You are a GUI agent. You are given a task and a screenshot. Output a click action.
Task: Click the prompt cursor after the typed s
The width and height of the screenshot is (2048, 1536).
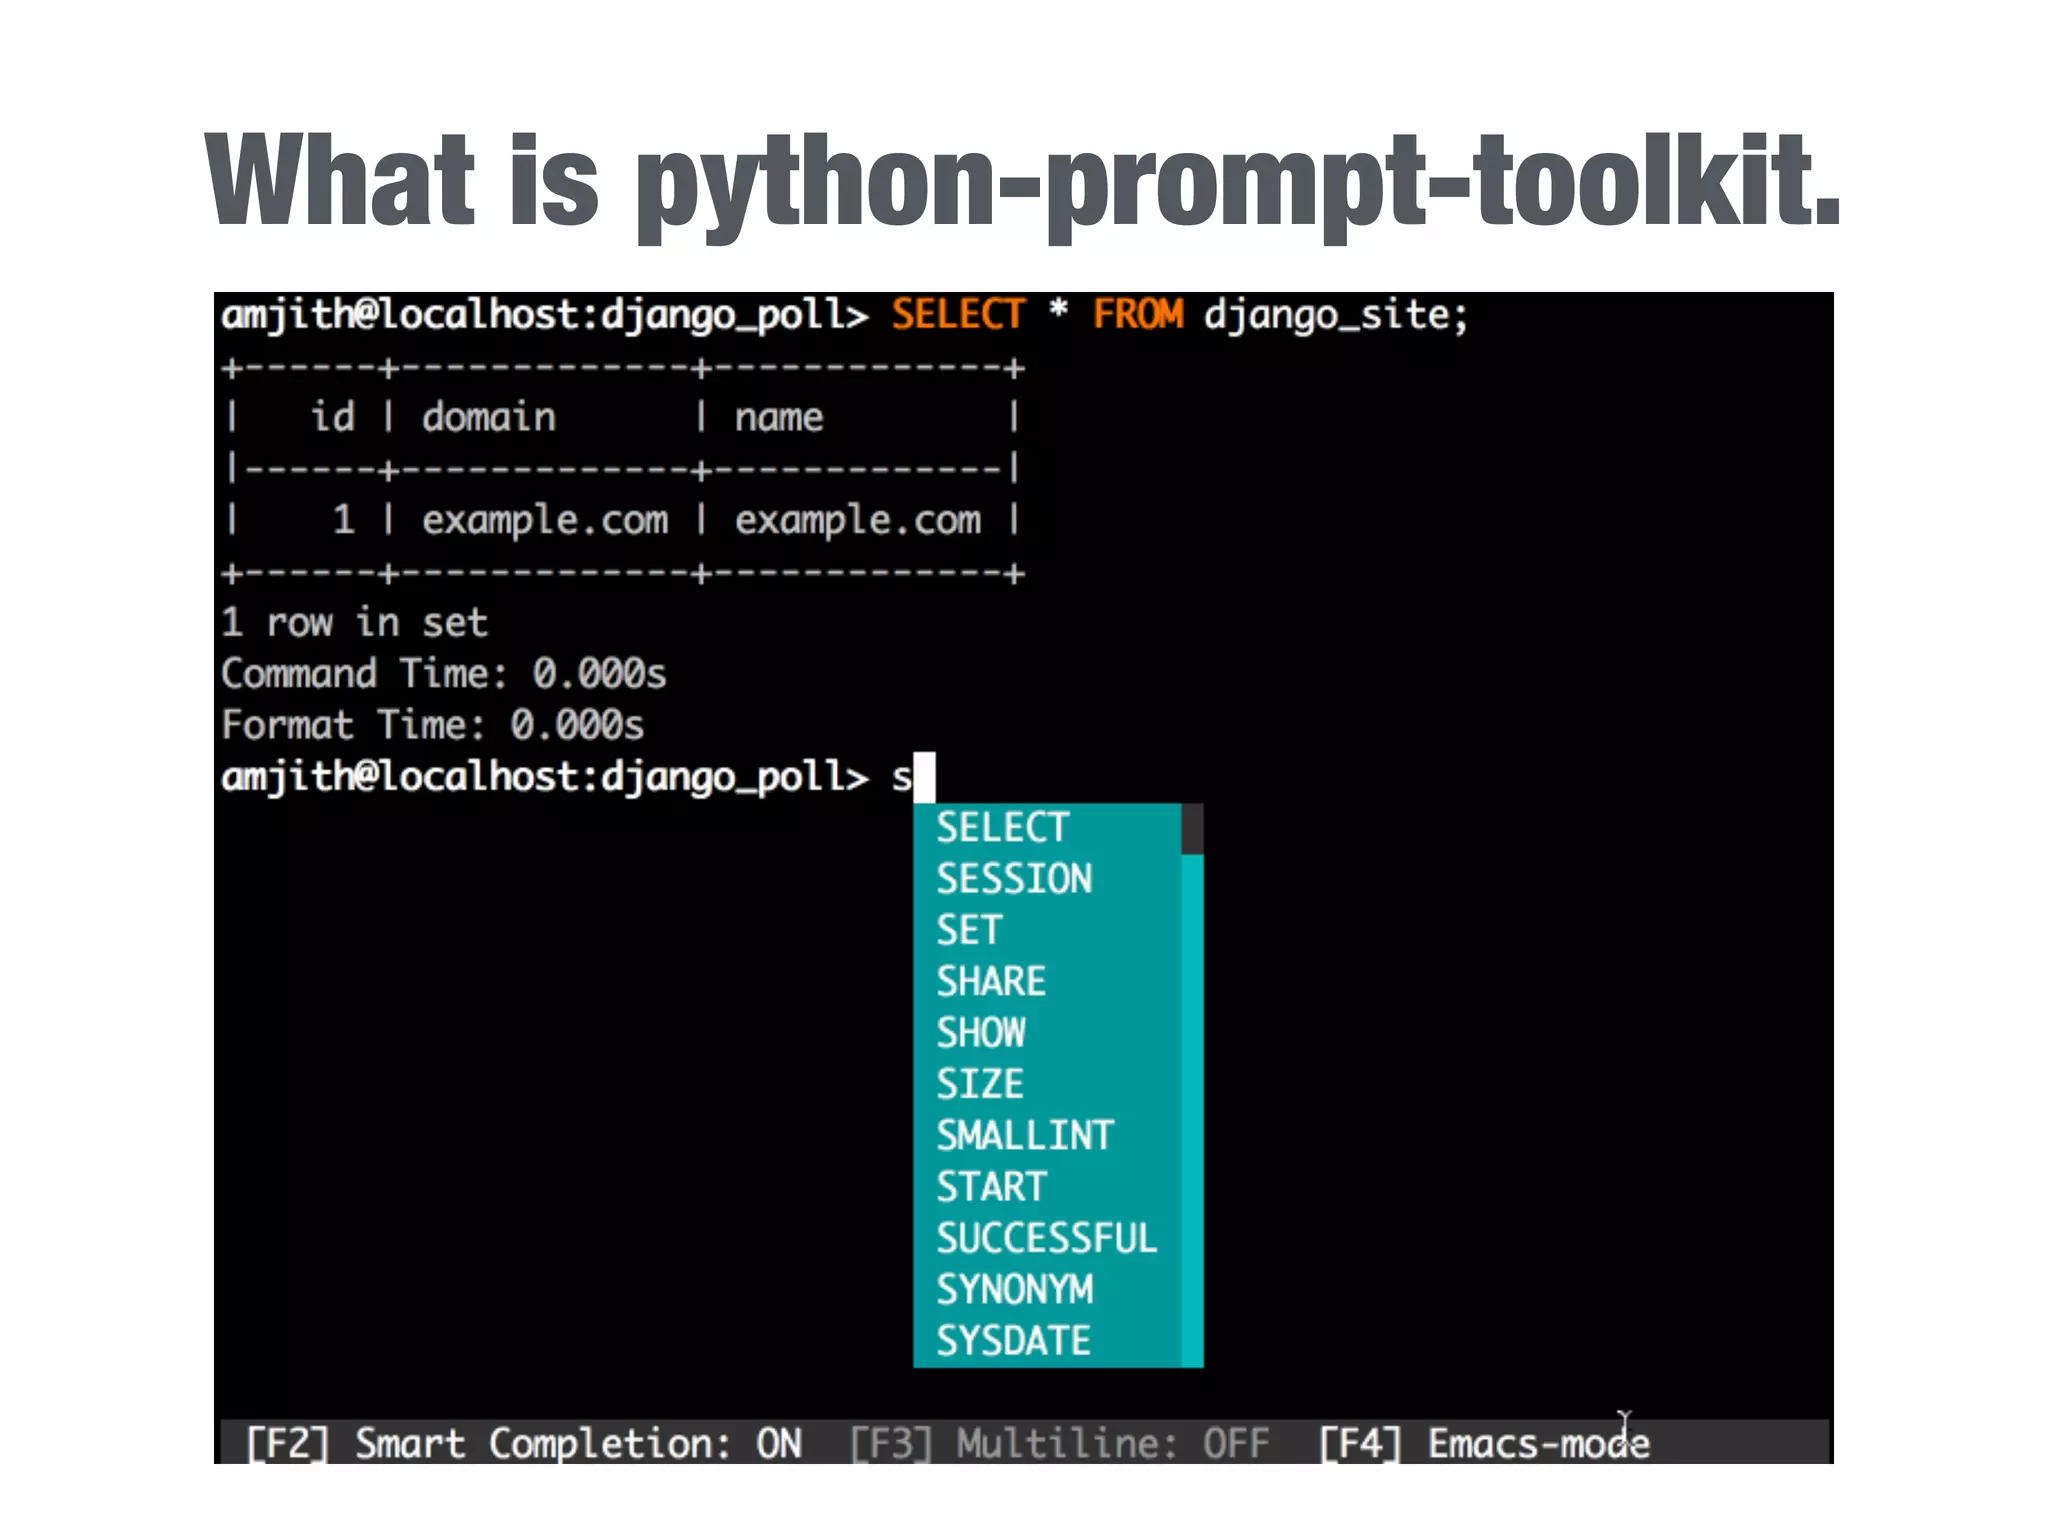click(925, 777)
